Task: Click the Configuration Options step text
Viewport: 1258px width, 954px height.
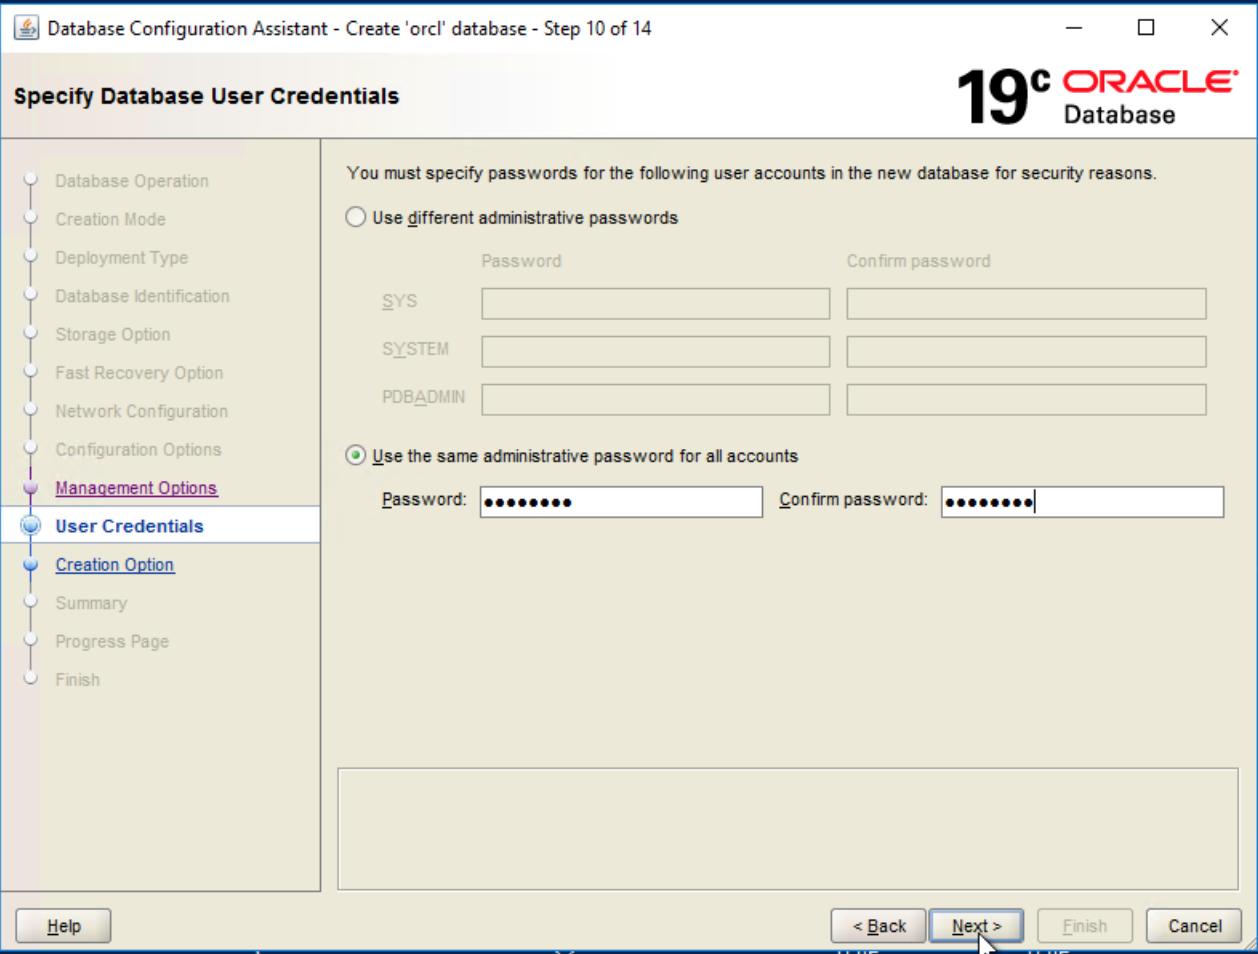Action: [x=138, y=450]
